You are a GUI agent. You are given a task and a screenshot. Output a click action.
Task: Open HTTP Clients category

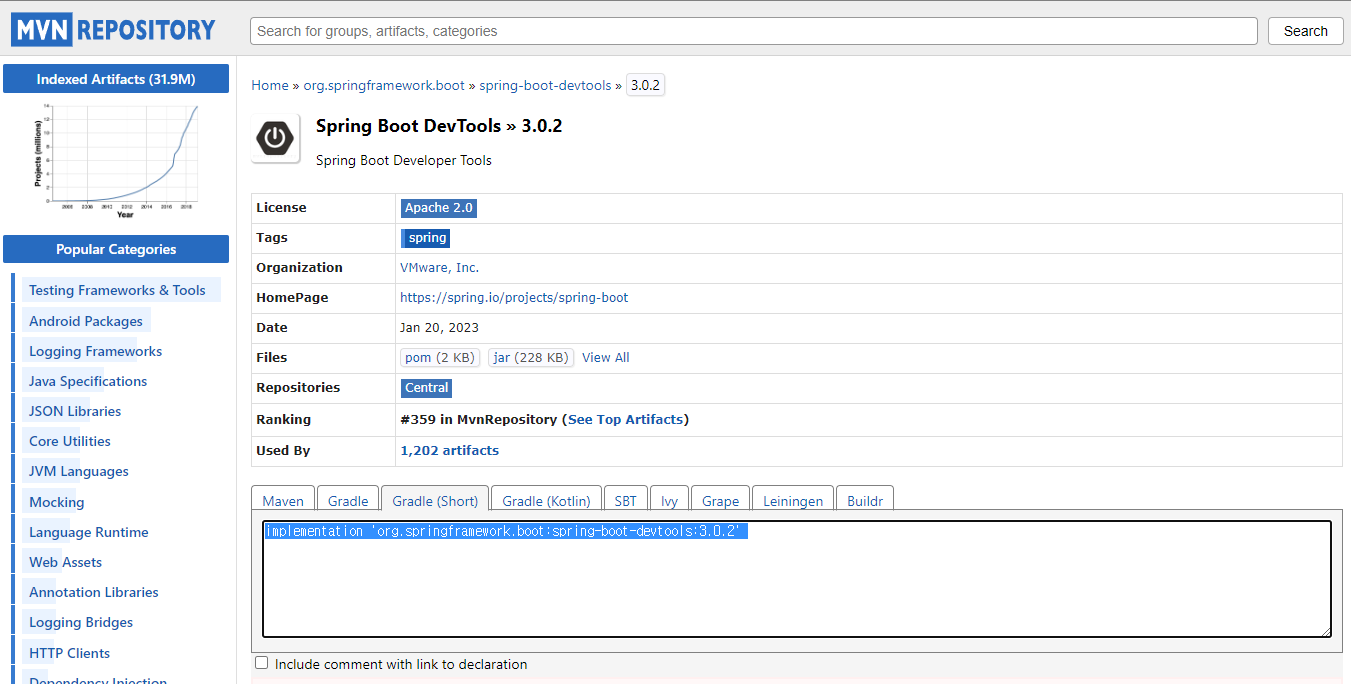pyautogui.click(x=70, y=653)
